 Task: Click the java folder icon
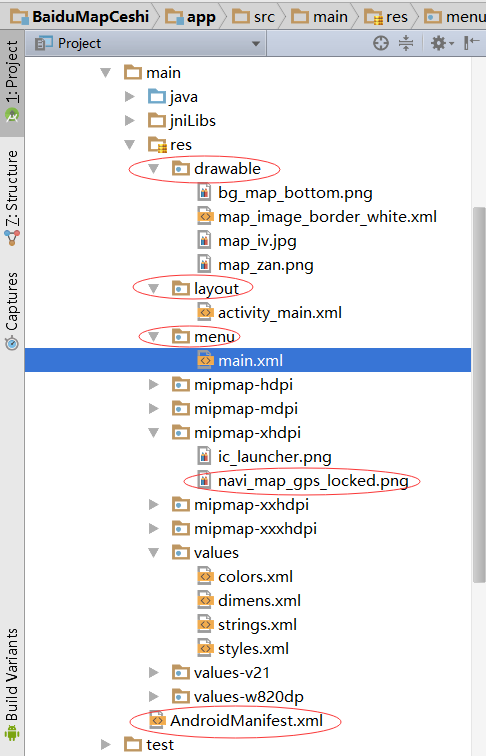157,96
